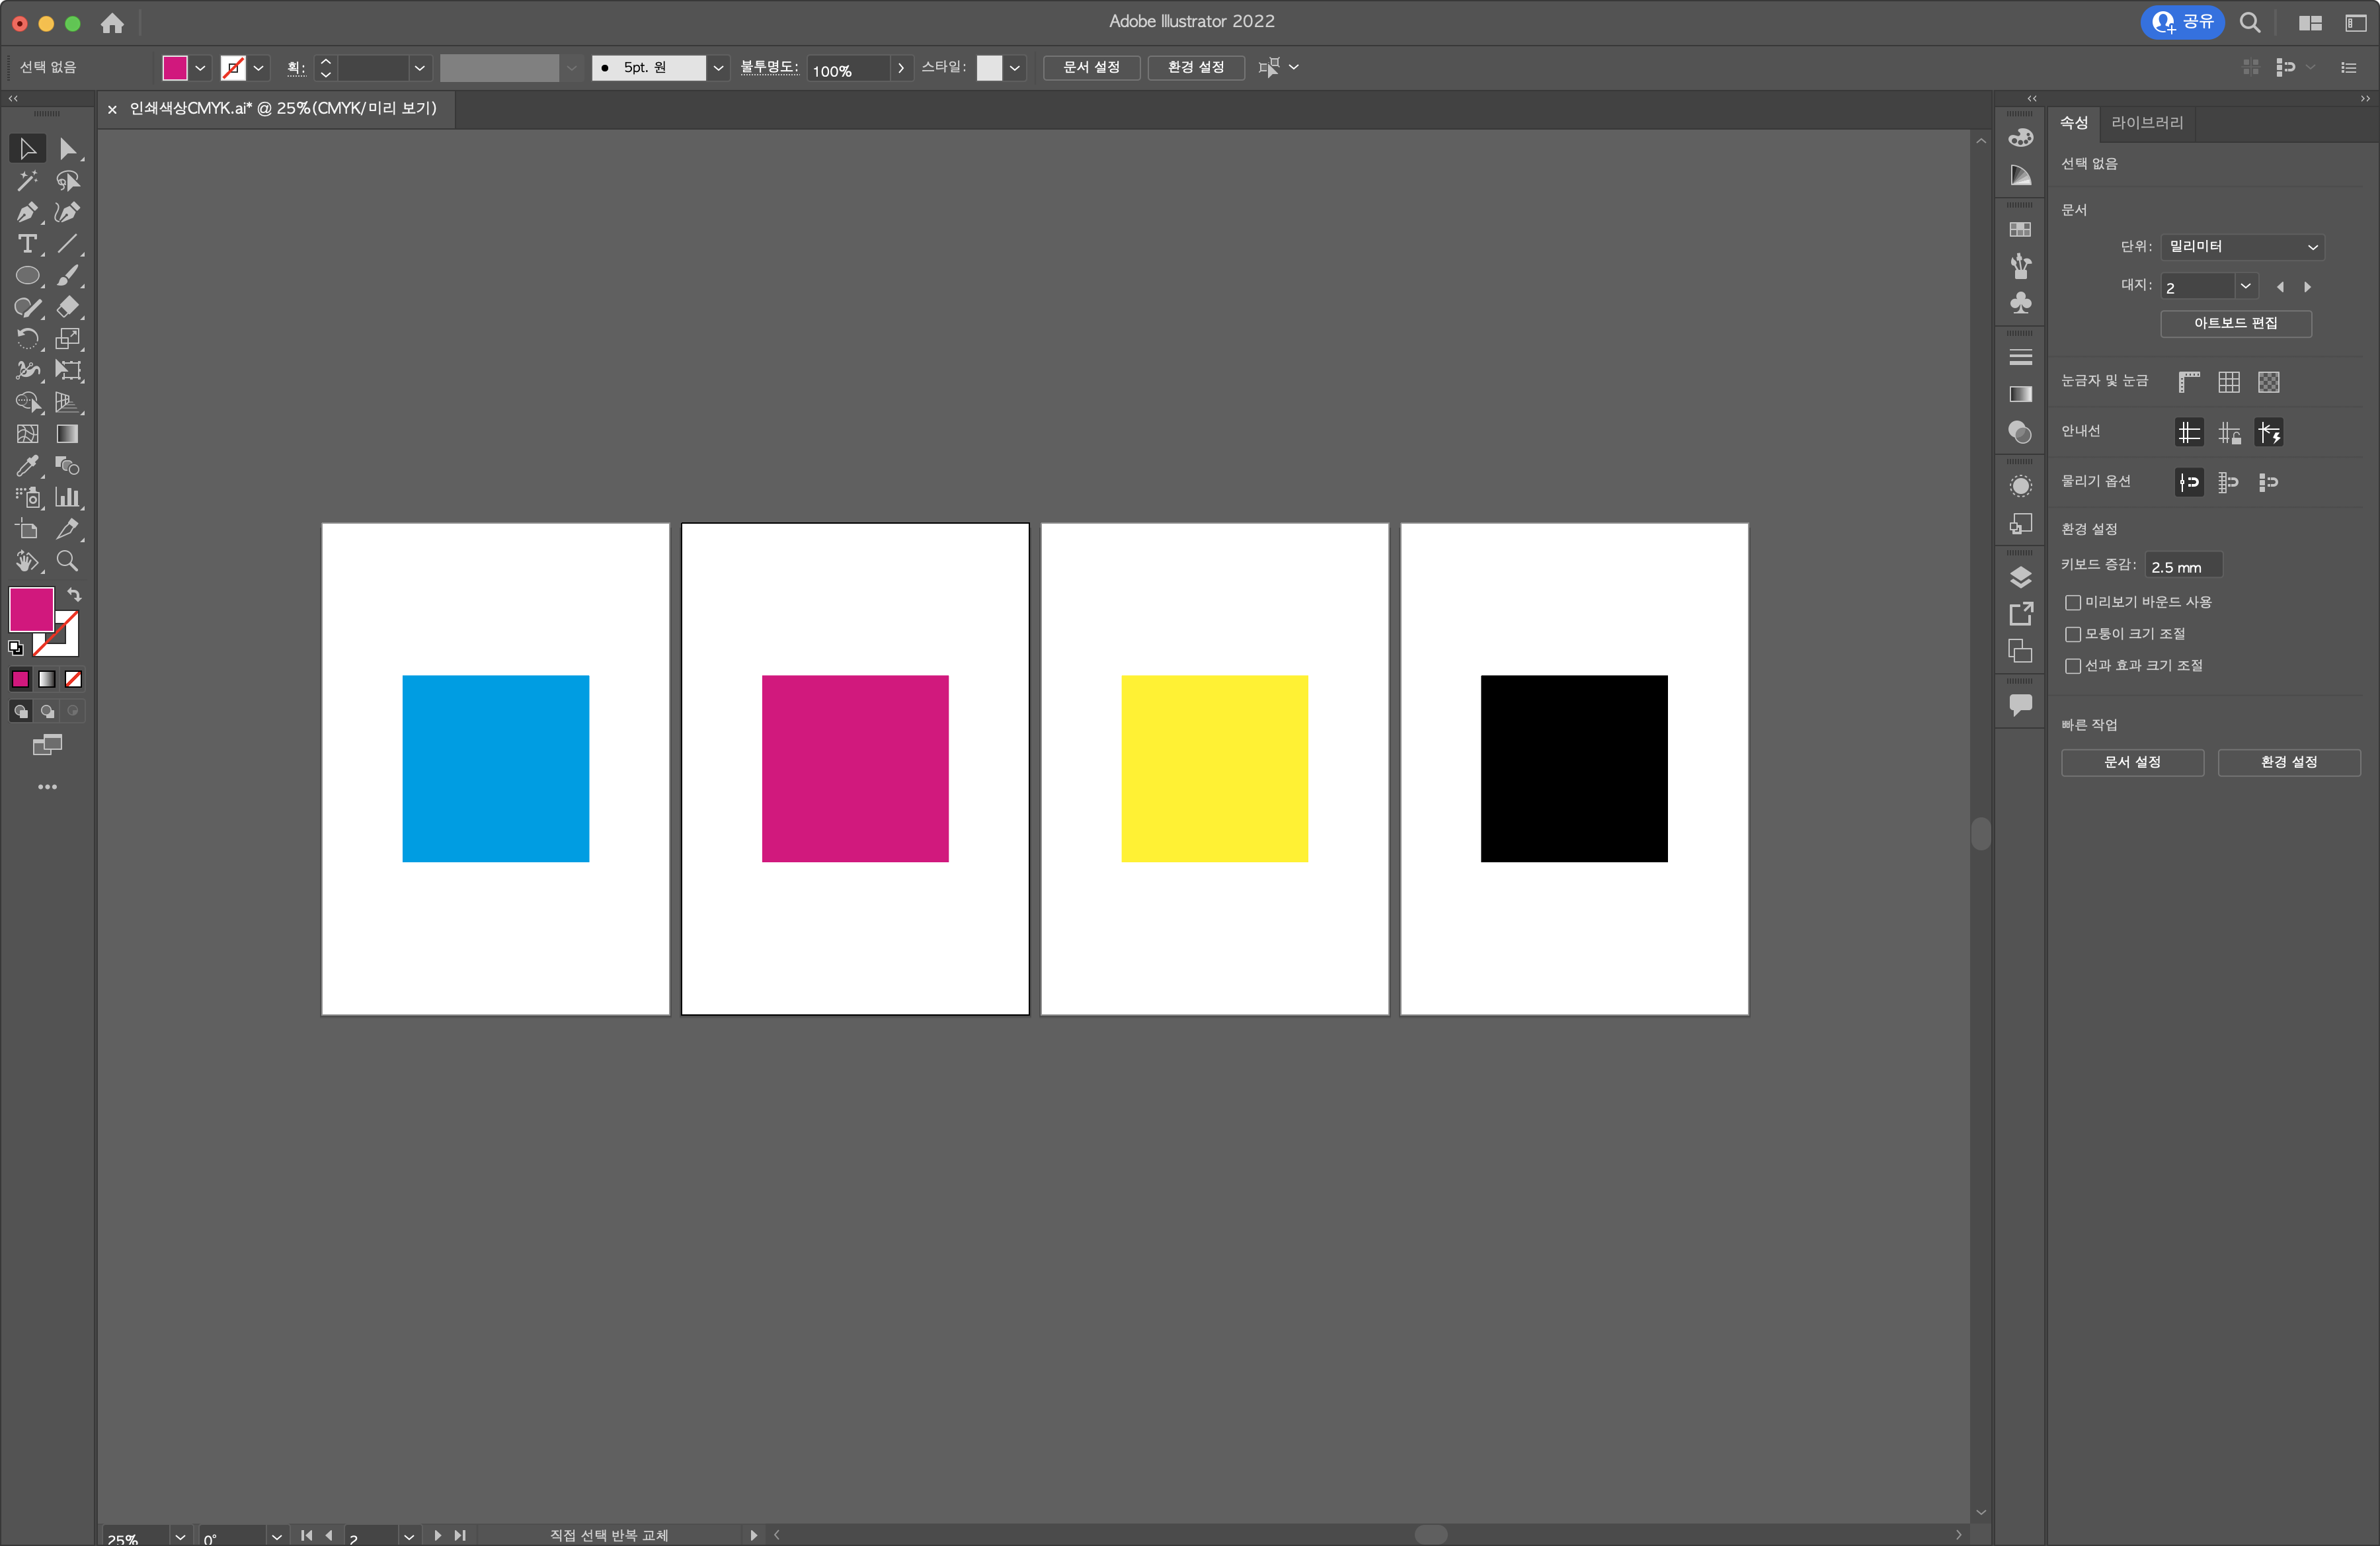Screen dimensions: 2380x1546
Task: Select the Pen tool
Action: pos(27,213)
